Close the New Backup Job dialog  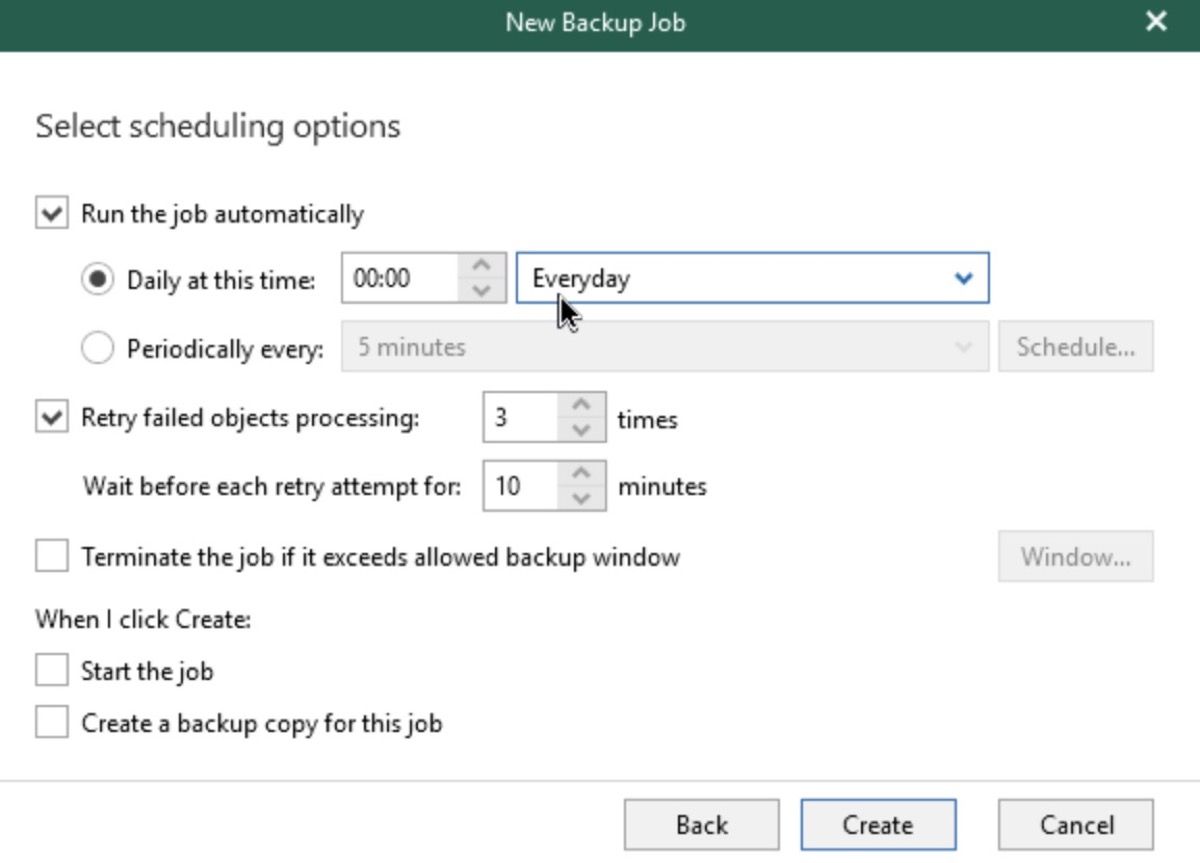[1156, 21]
